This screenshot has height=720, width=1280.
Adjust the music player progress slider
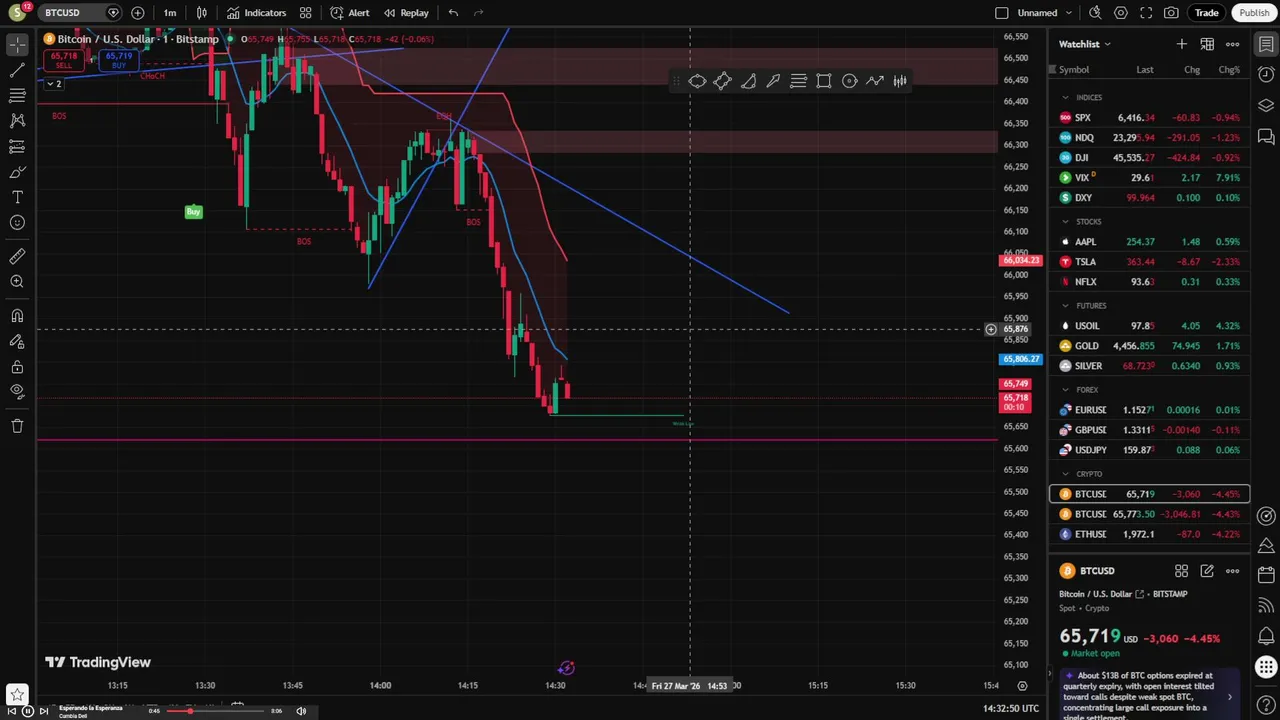click(x=214, y=711)
